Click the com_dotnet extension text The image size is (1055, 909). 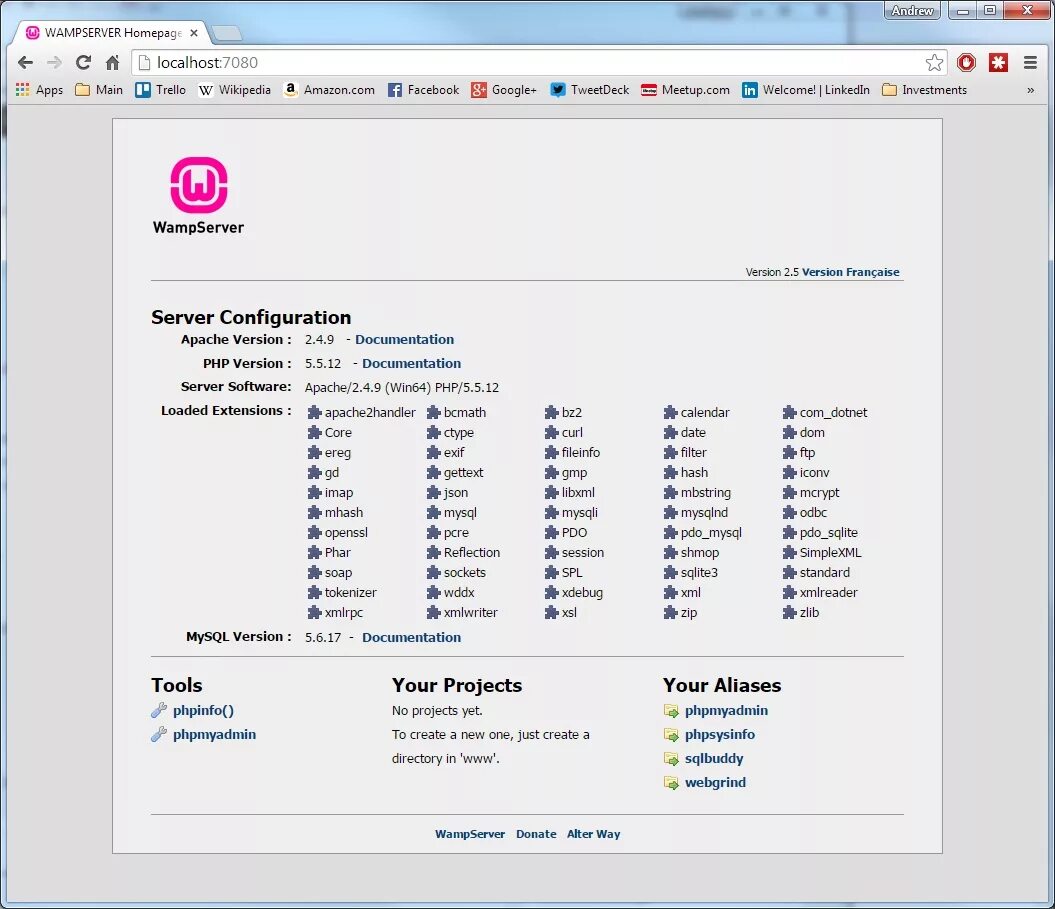[x=833, y=412]
